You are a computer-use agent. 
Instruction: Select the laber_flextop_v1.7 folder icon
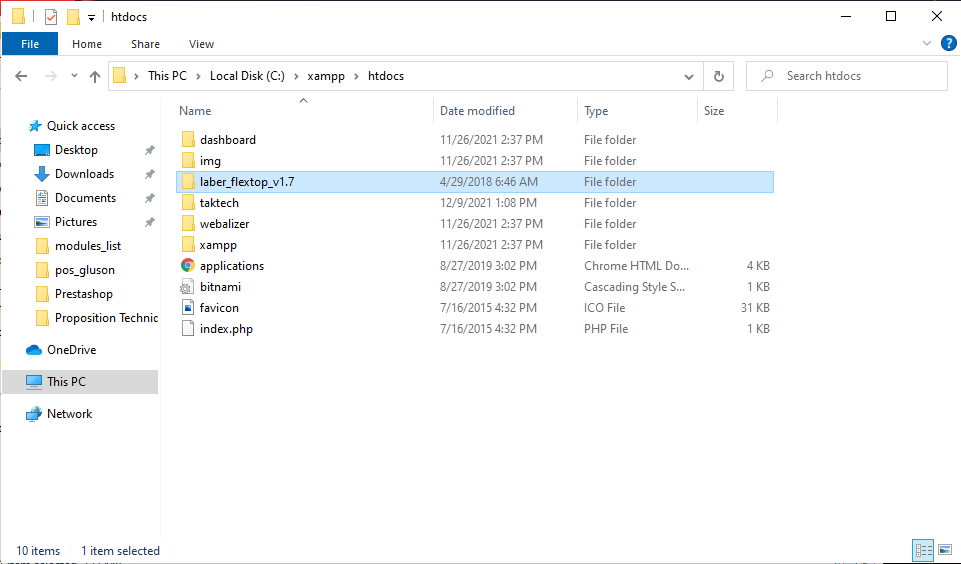(x=188, y=181)
